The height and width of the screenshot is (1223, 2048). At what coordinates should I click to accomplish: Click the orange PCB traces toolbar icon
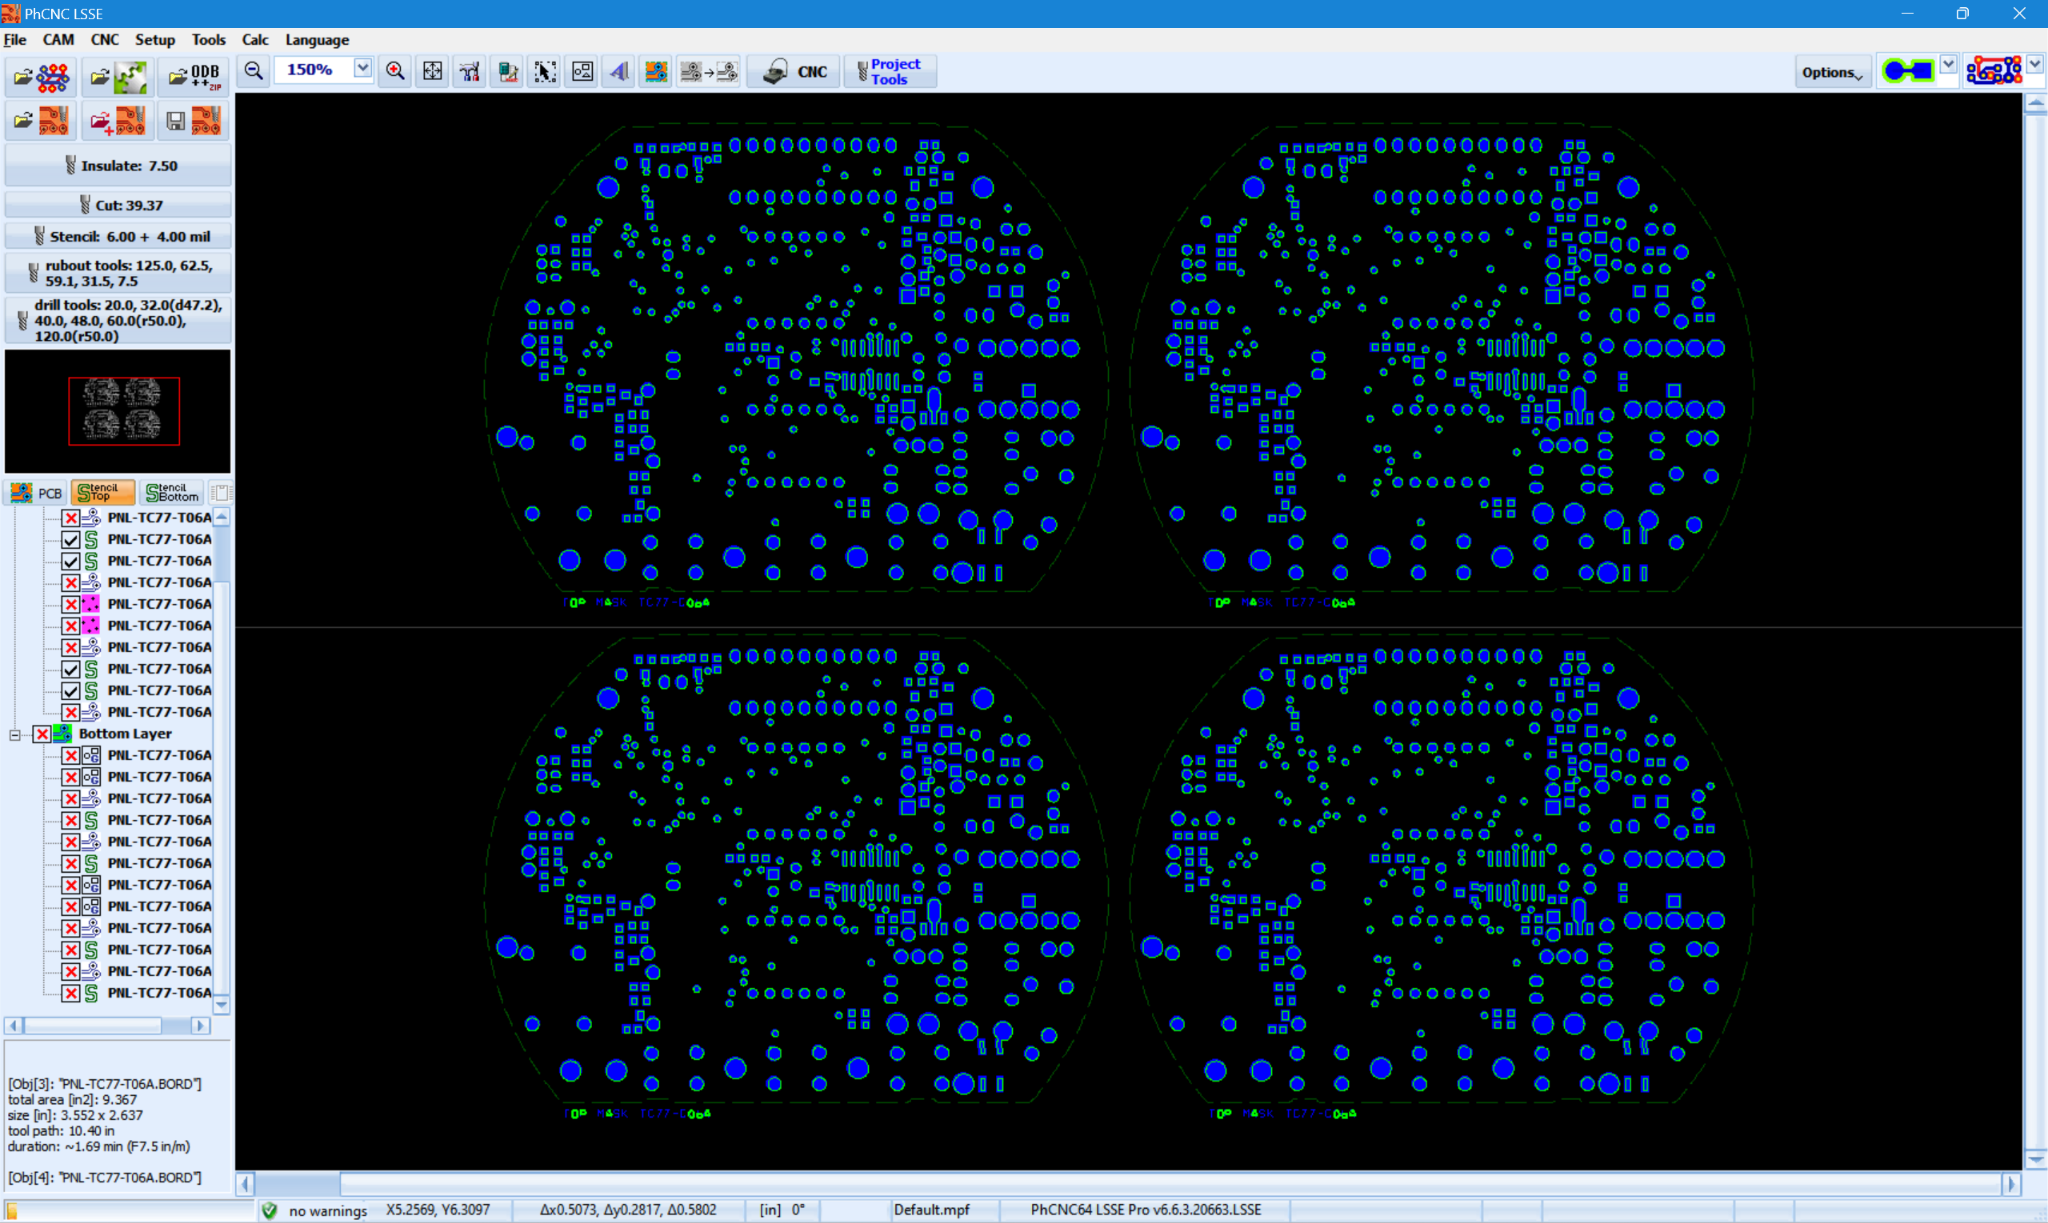tap(656, 71)
